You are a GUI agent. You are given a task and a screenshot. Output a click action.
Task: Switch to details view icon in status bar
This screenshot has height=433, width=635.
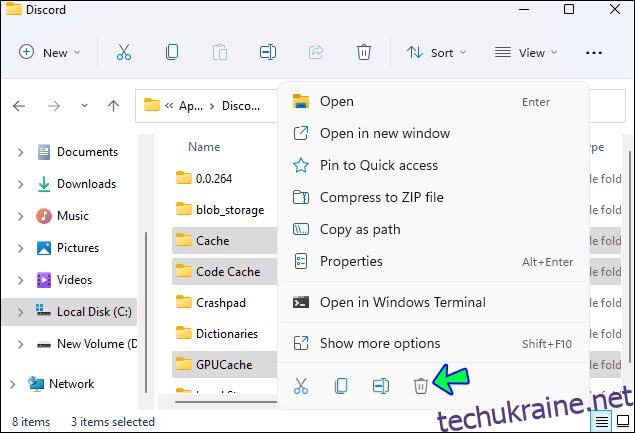602,422
